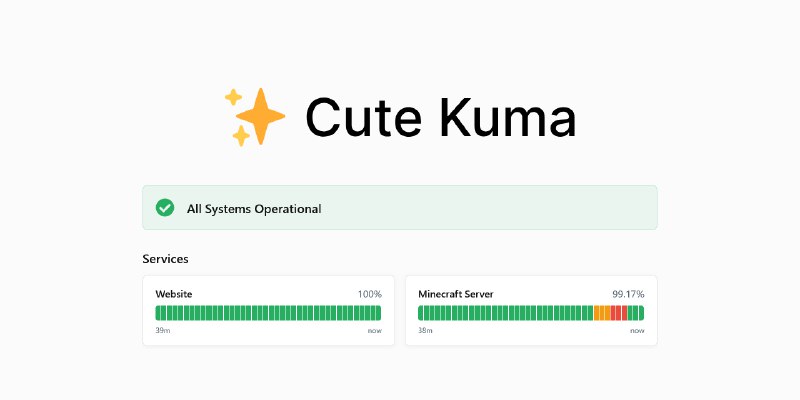
Task: Click the 38m time label under Minecraft Server
Action: 424,330
